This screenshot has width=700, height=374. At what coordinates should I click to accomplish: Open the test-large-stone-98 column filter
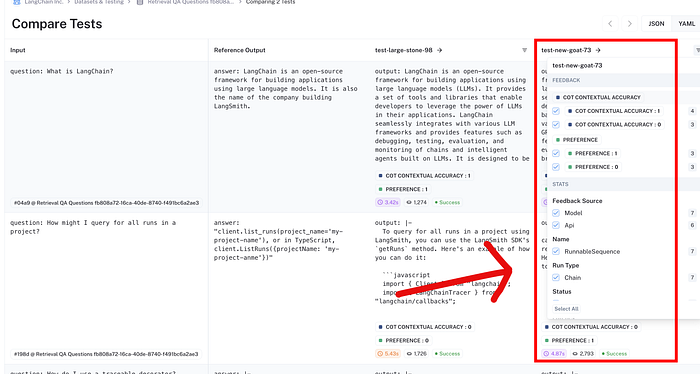tap(525, 50)
